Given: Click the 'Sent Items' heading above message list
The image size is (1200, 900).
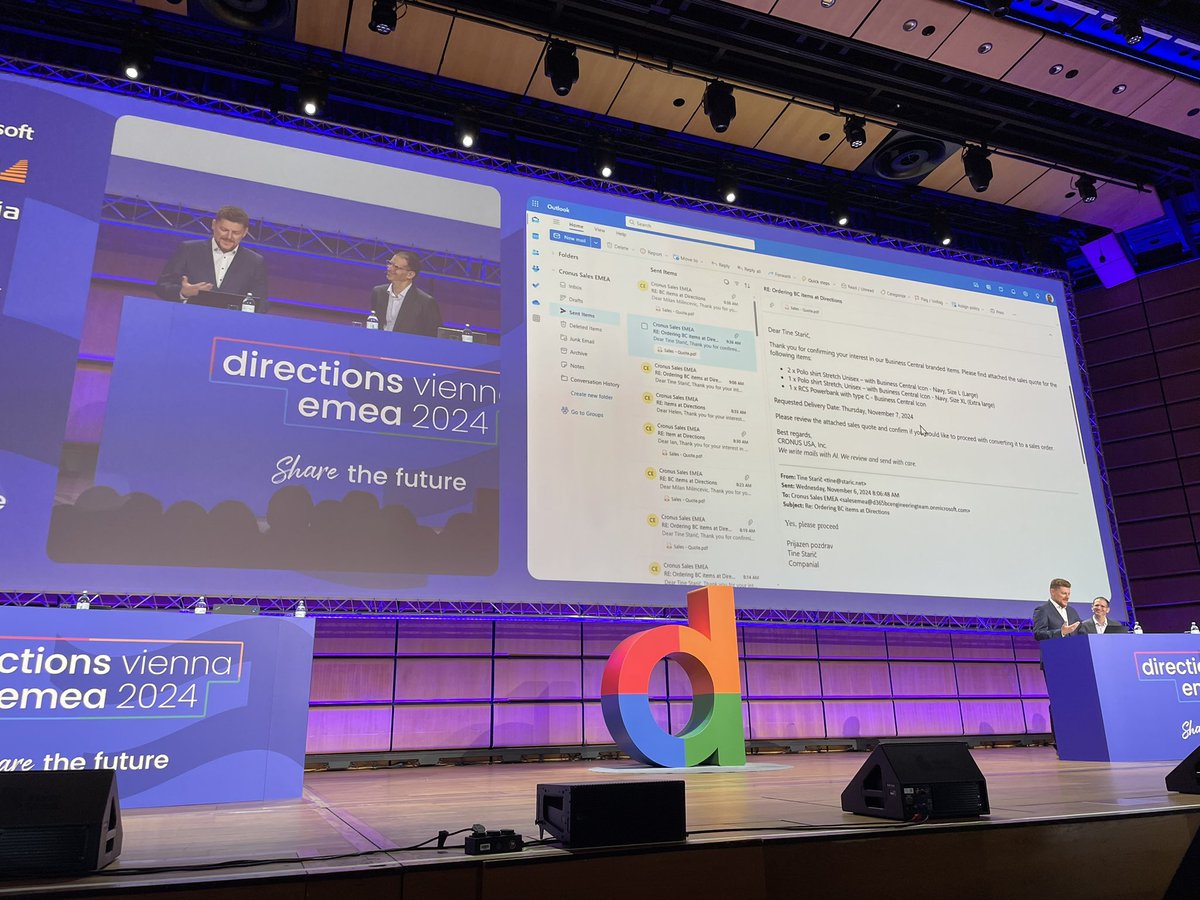Looking at the screenshot, I should 663,272.
